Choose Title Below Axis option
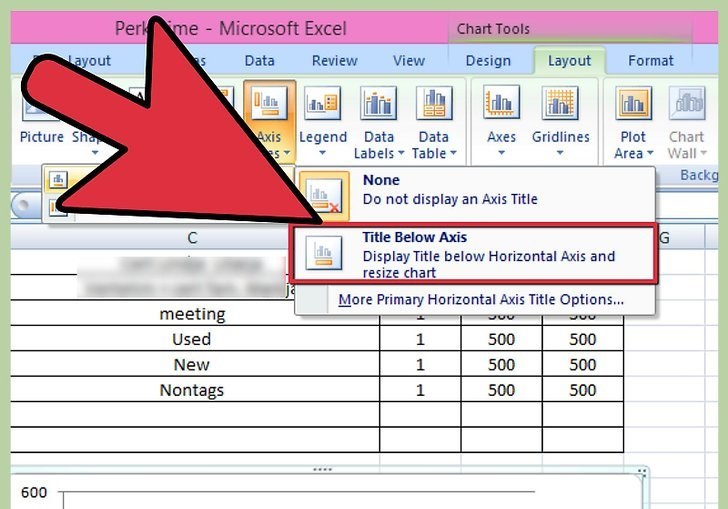 [475, 254]
